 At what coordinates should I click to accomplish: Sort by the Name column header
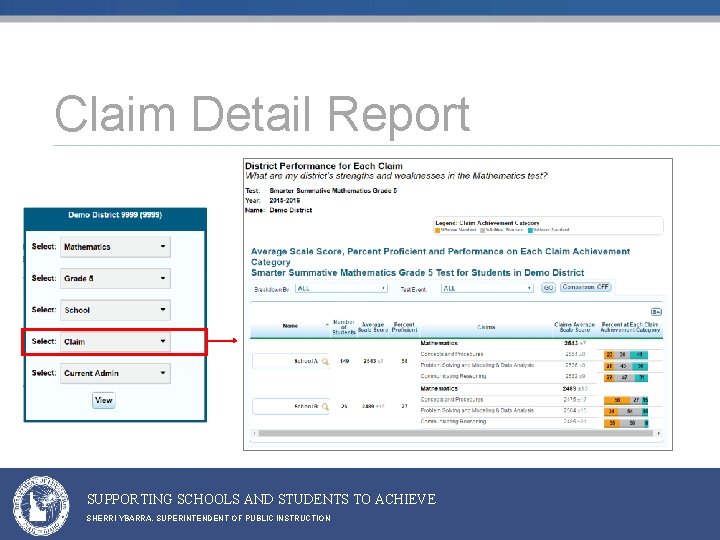(290, 326)
